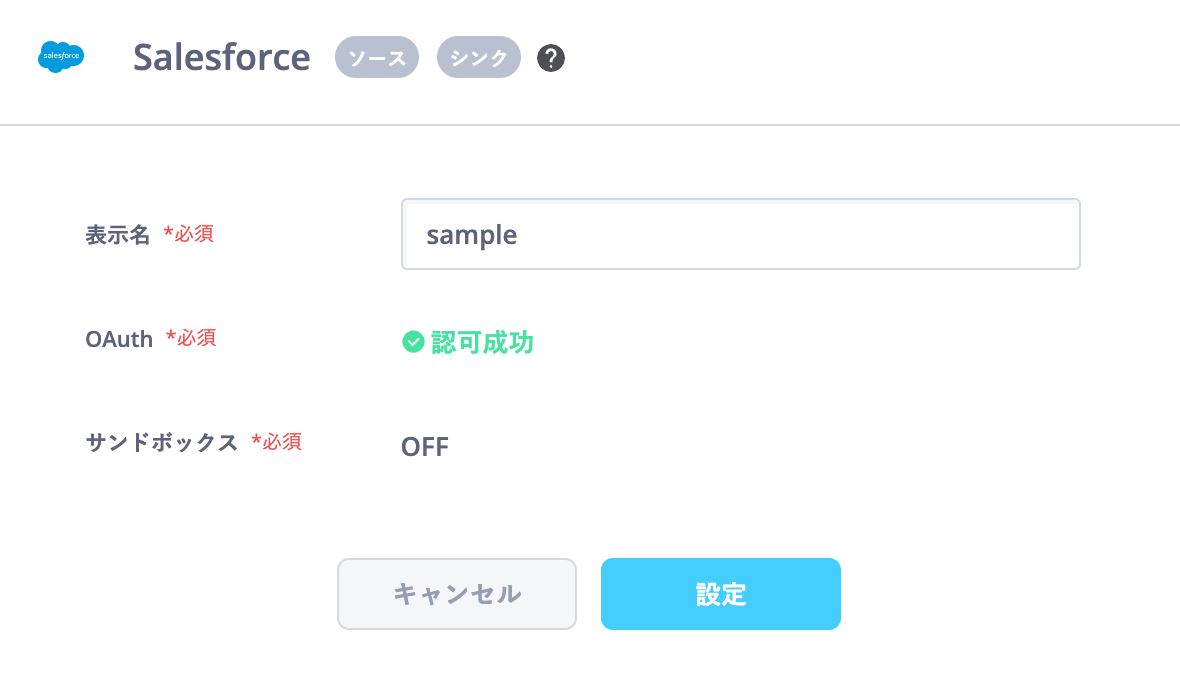Click the Salesforce cloud logo
The height and width of the screenshot is (676, 1180).
(61, 56)
